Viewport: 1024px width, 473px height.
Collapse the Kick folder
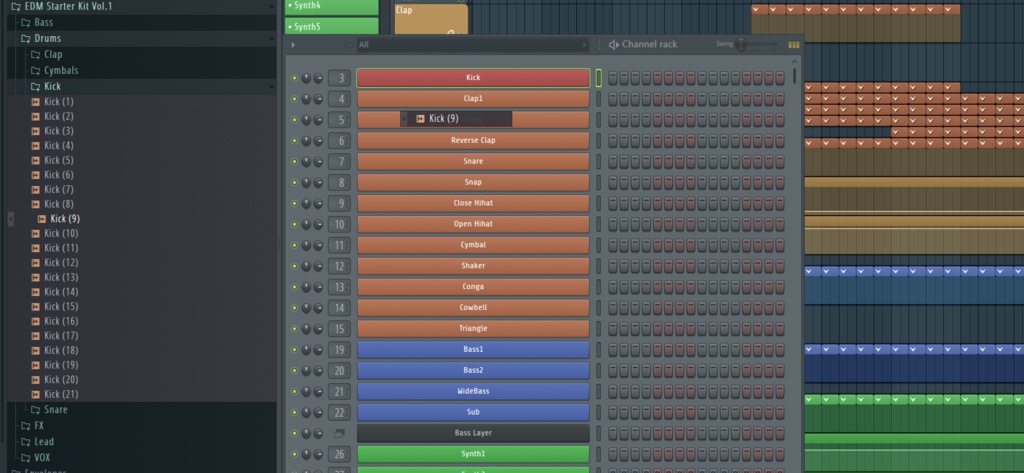(x=52, y=86)
